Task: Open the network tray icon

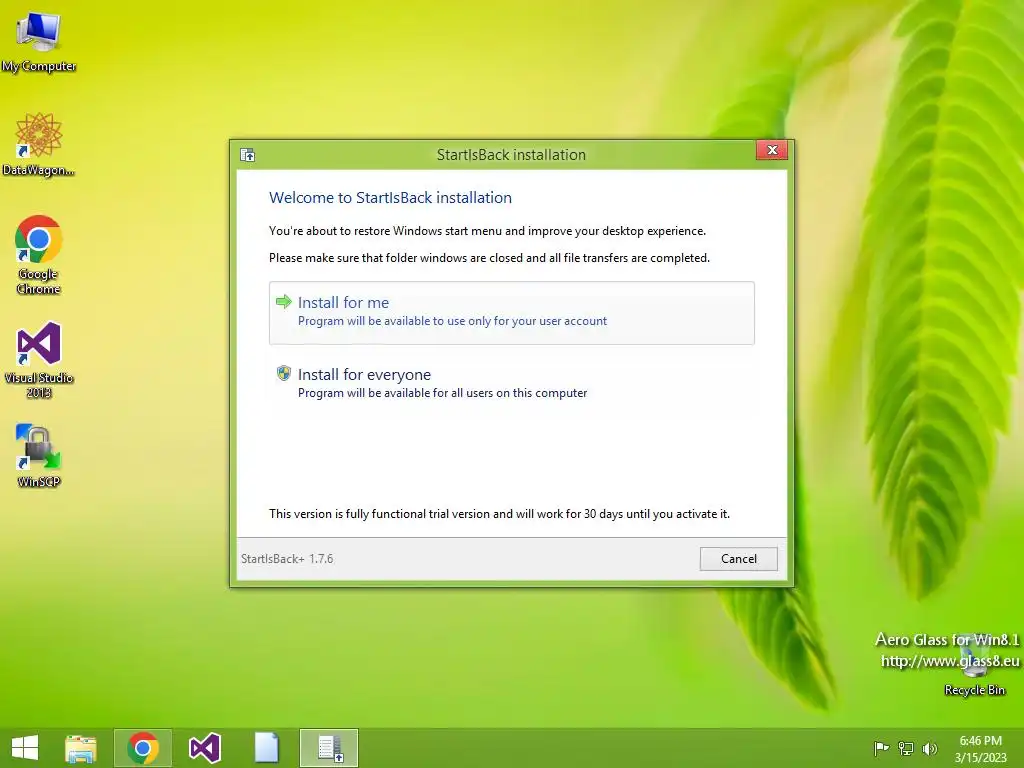Action: coord(906,748)
